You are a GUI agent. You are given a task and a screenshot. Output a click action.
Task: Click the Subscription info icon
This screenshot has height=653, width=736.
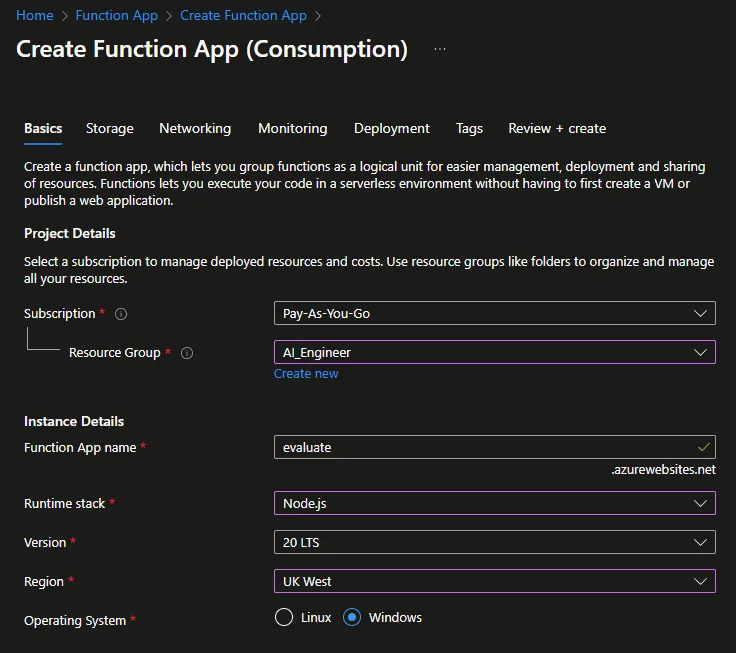click(x=121, y=314)
